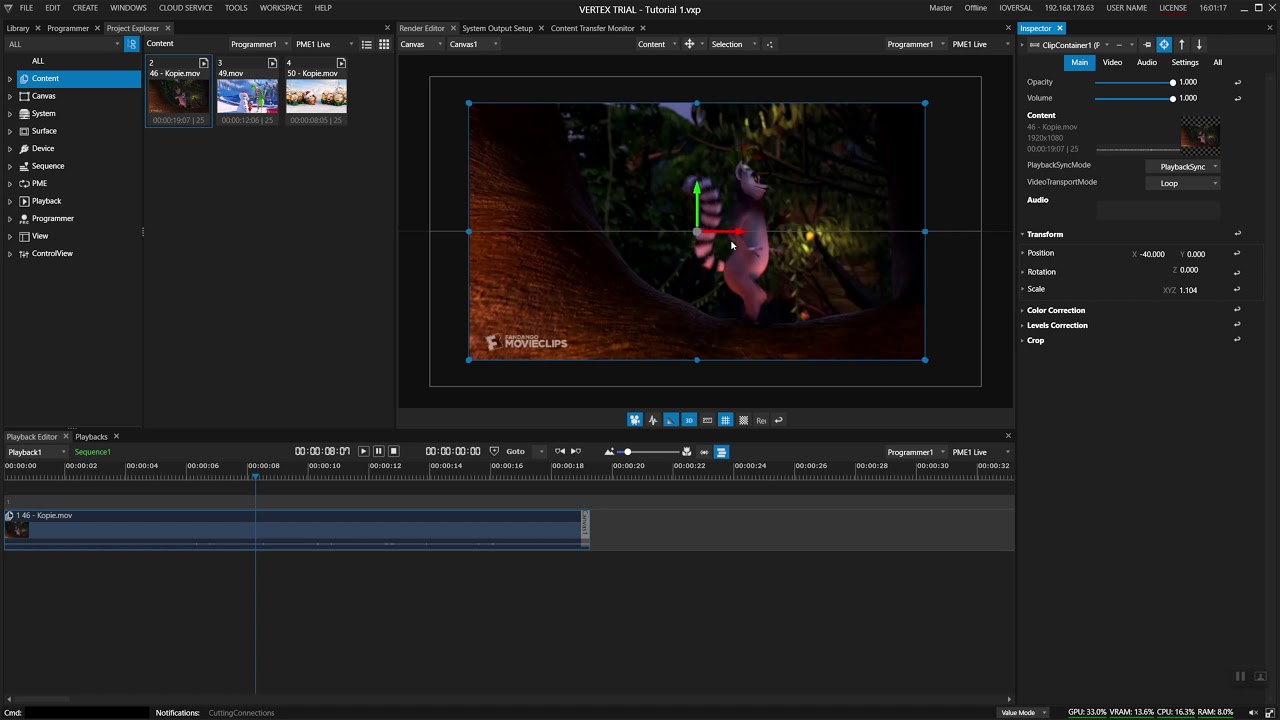The width and height of the screenshot is (1280, 720).
Task: Toggle the tree hierarchy button beside ALL filter
Action: pos(131,44)
